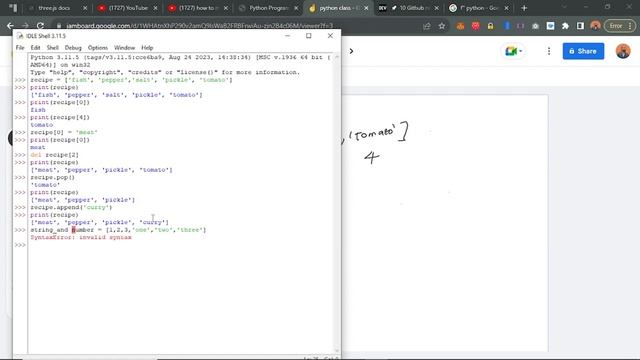
Task: Open the Chrome Extensions puzzle icon
Action: [565, 26]
